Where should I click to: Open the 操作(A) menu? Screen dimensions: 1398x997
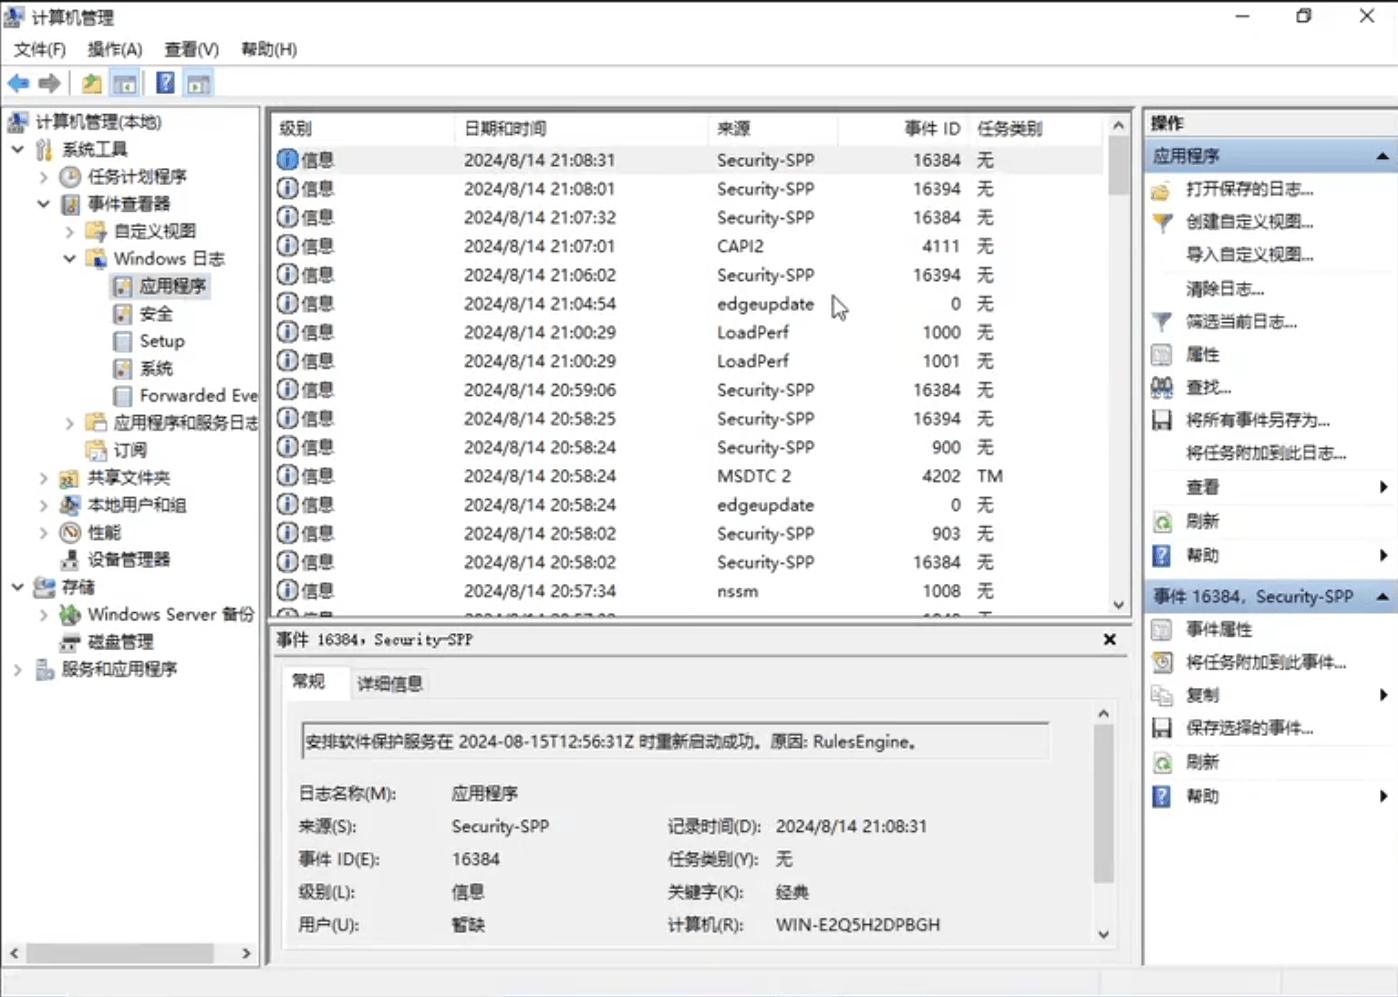(x=115, y=49)
